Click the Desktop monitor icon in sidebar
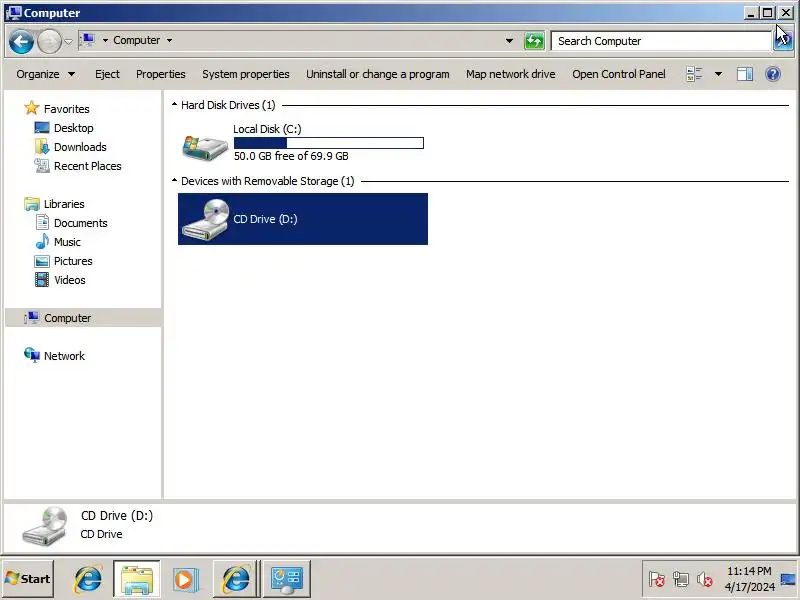Screen dimensions: 800x600 click(42, 127)
